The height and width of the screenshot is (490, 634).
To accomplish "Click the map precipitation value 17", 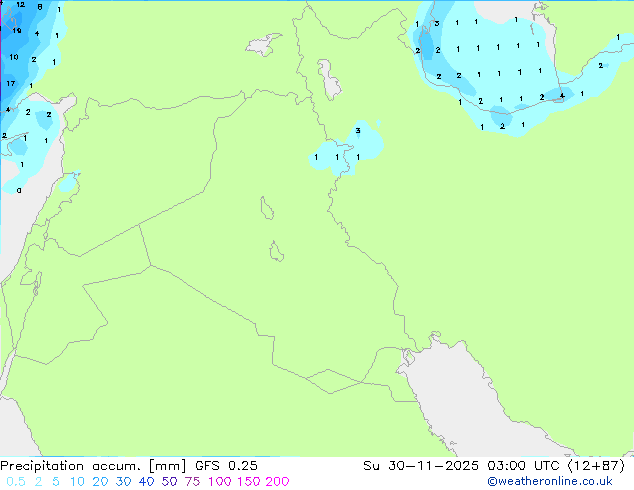I will coord(11,83).
